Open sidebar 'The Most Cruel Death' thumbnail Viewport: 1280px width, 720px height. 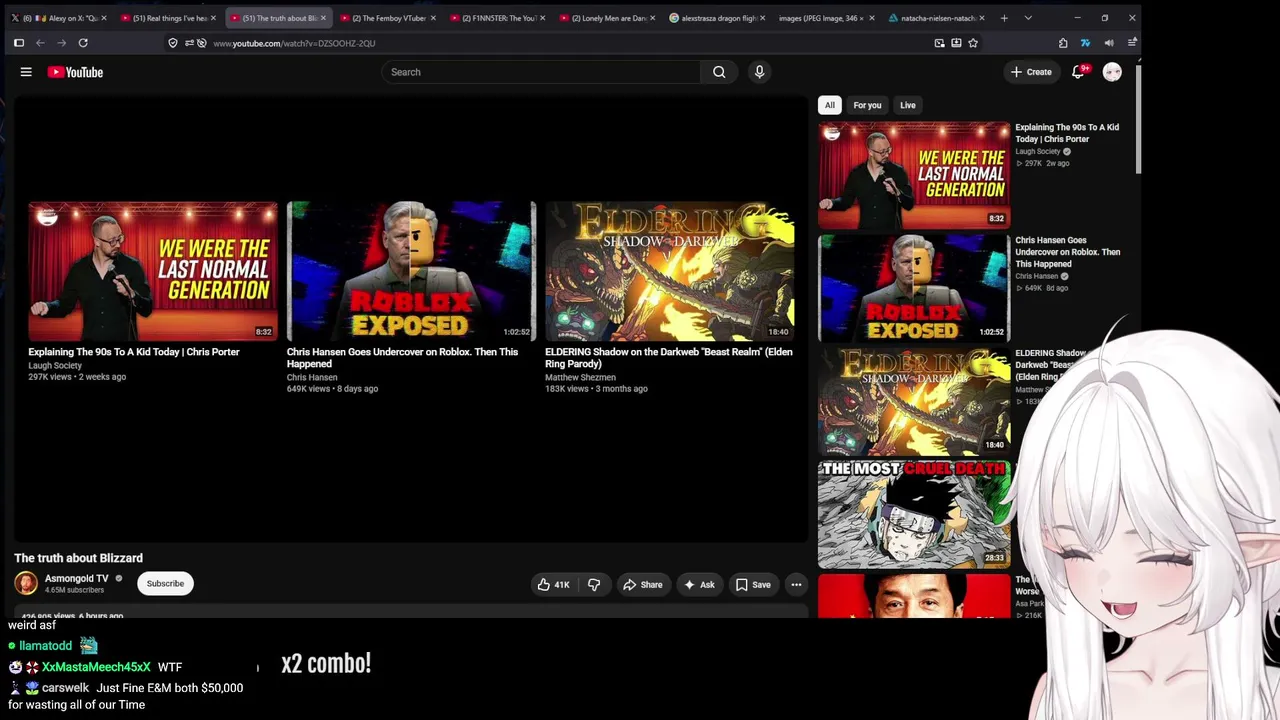(x=914, y=514)
